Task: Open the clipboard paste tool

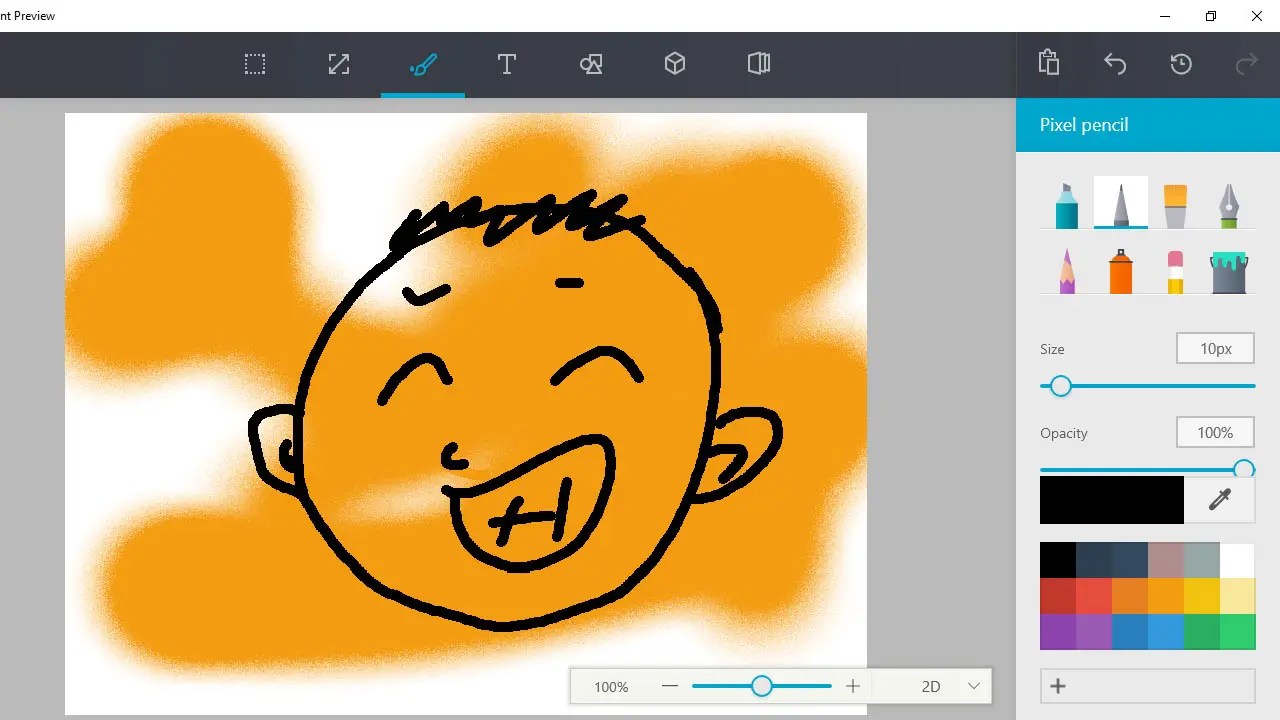Action: (x=1049, y=63)
